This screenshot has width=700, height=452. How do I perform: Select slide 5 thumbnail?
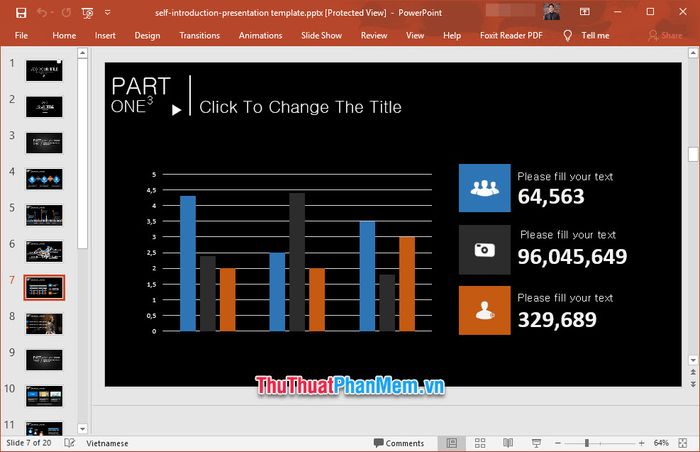pos(44,215)
